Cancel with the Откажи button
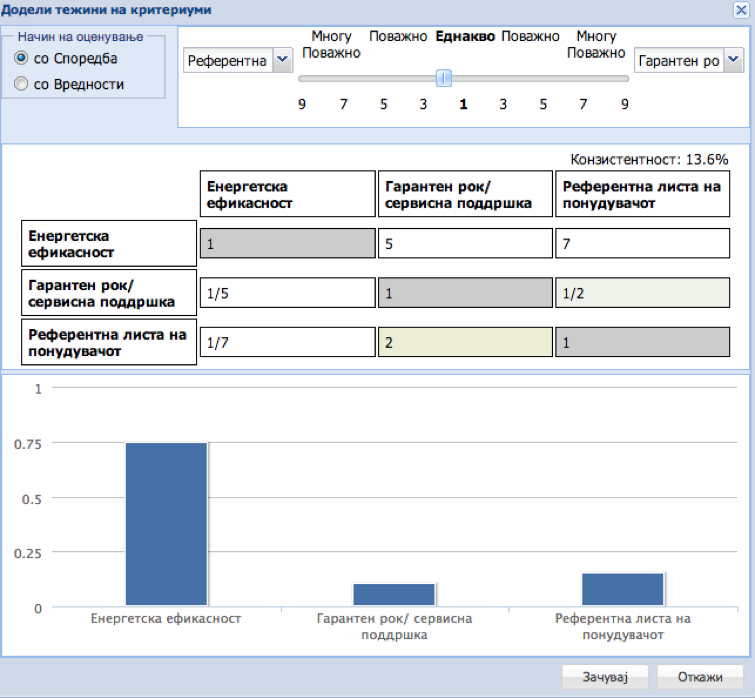This screenshot has width=755, height=698. click(x=700, y=677)
